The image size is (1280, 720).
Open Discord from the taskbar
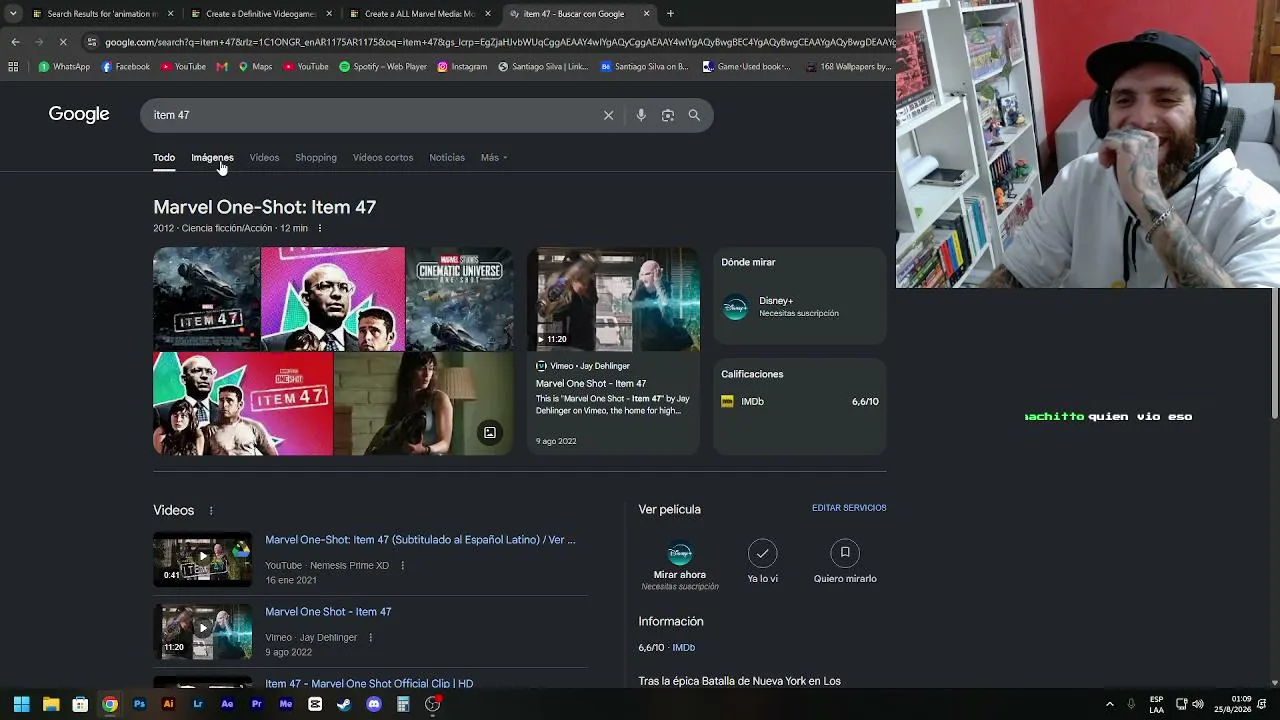(x=374, y=704)
